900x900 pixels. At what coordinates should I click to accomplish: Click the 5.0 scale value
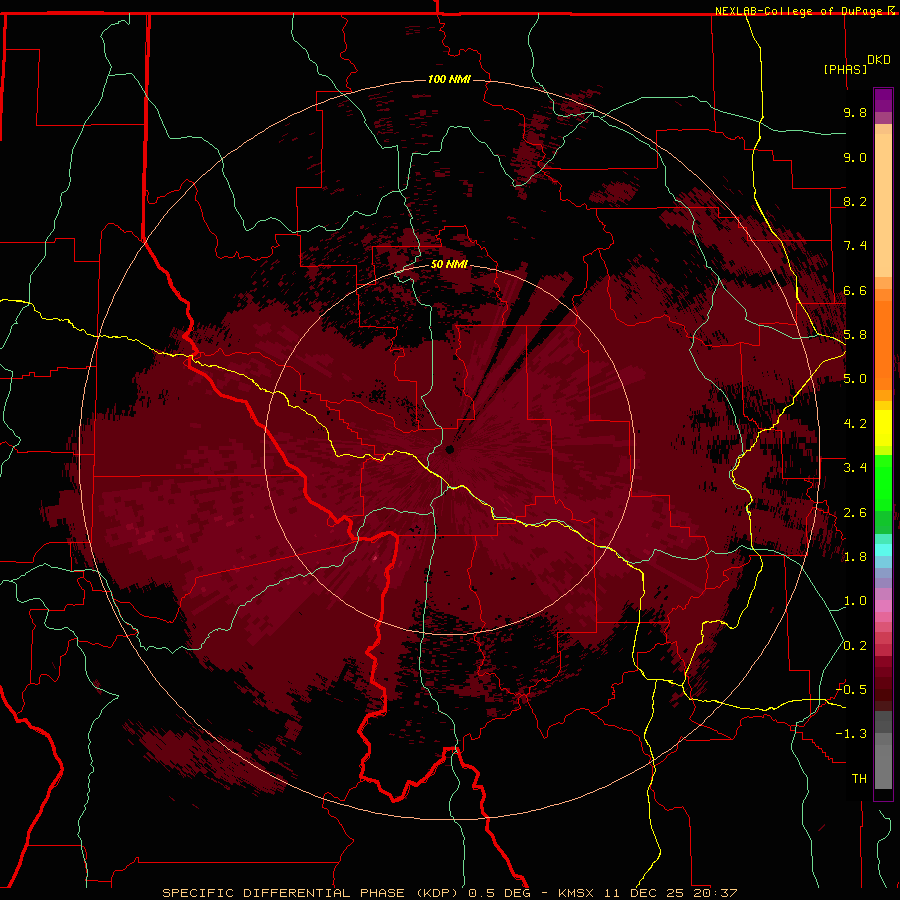pyautogui.click(x=855, y=379)
